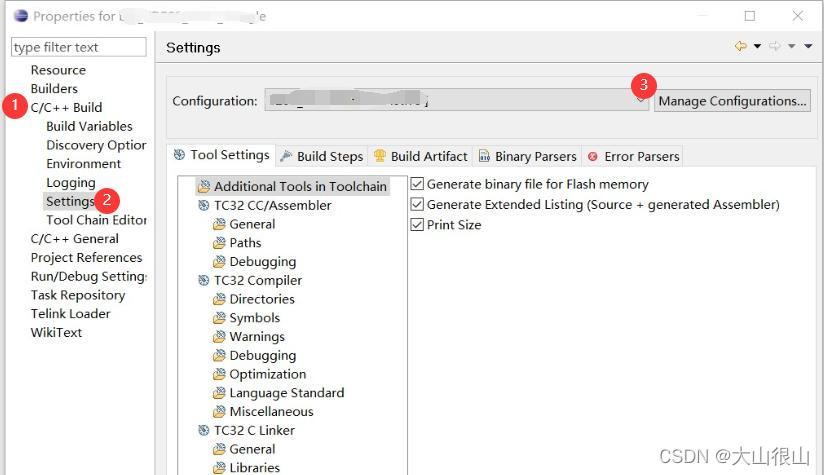Maximize the Properties window
Viewport: 824px width, 475px height.
[750, 16]
